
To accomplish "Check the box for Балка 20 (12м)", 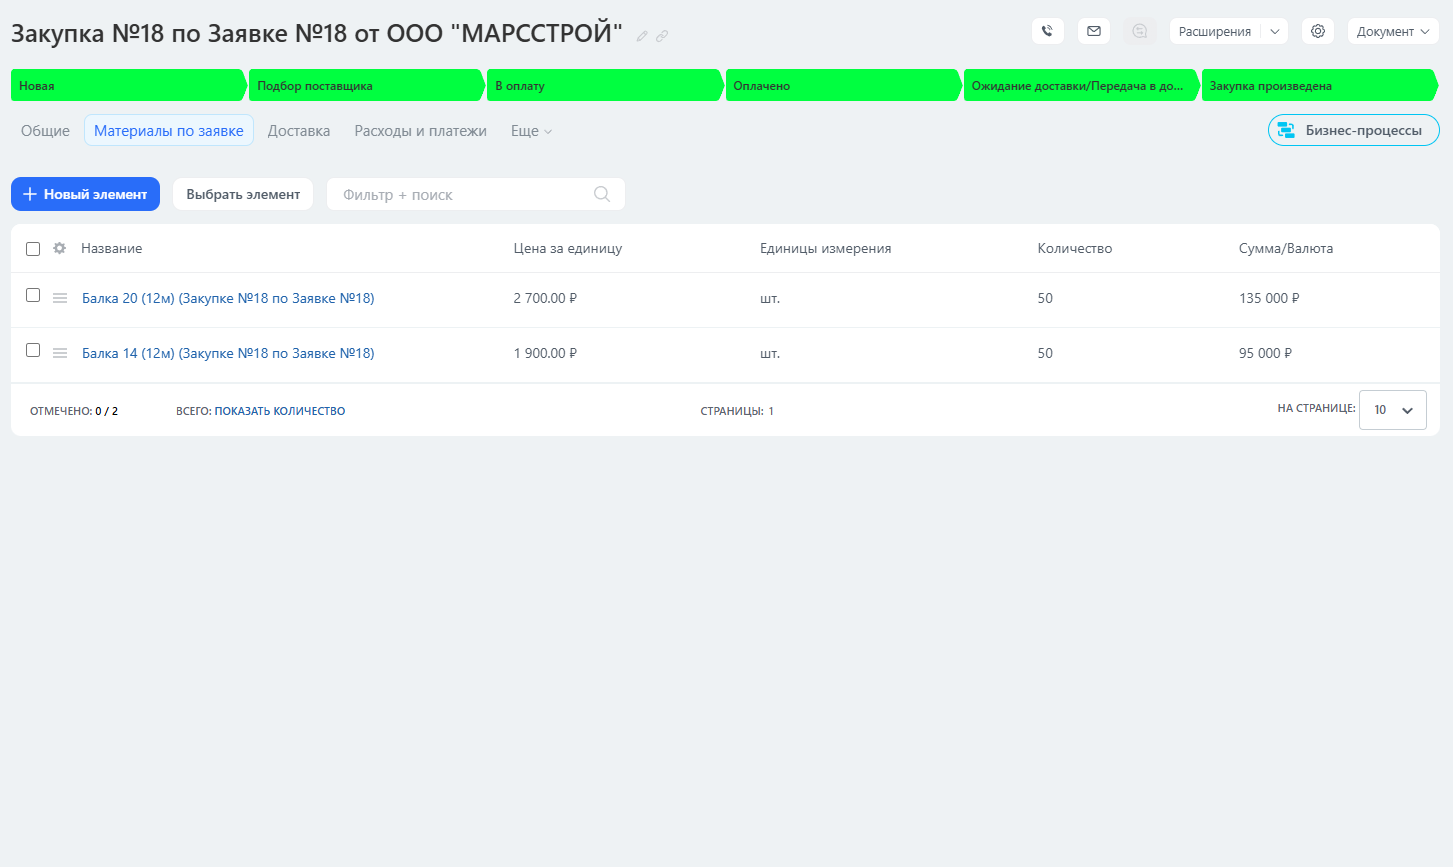I will [x=33, y=295].
